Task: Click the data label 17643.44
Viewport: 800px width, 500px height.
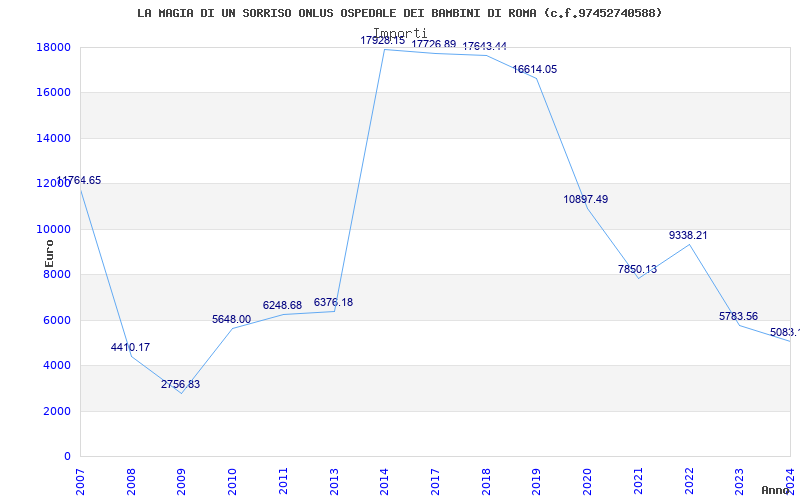Action: (485, 46)
